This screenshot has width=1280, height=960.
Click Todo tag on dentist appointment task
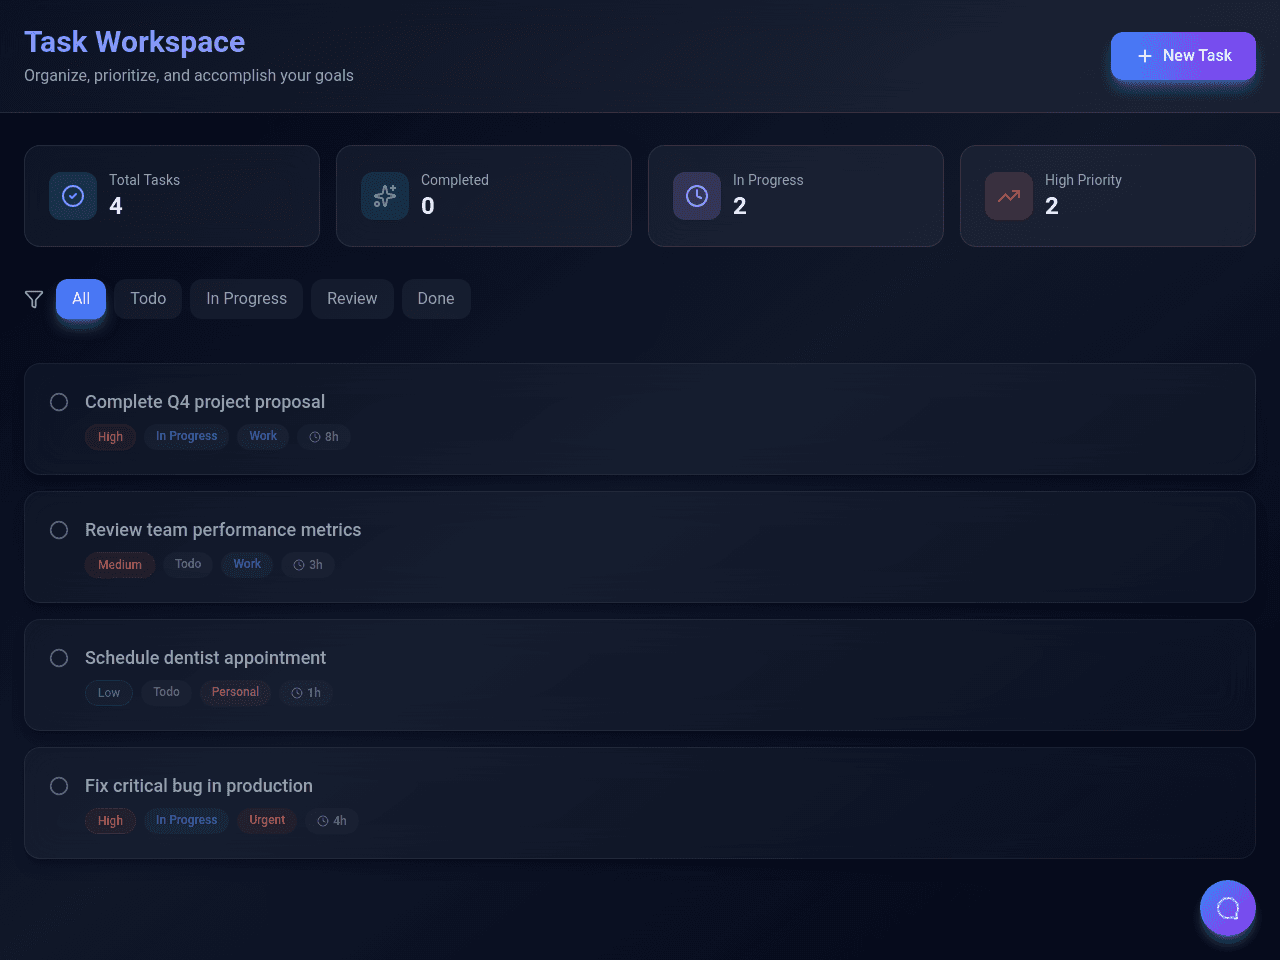point(166,692)
